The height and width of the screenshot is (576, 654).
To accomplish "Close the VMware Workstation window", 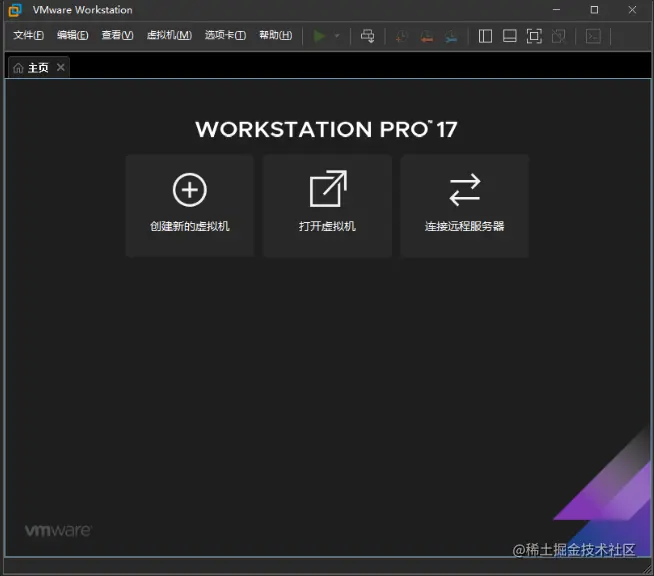I will click(x=632, y=10).
